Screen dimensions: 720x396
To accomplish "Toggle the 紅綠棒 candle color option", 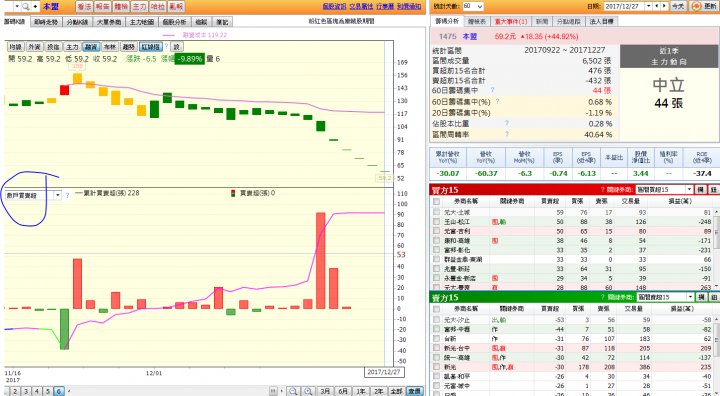I will point(151,47).
